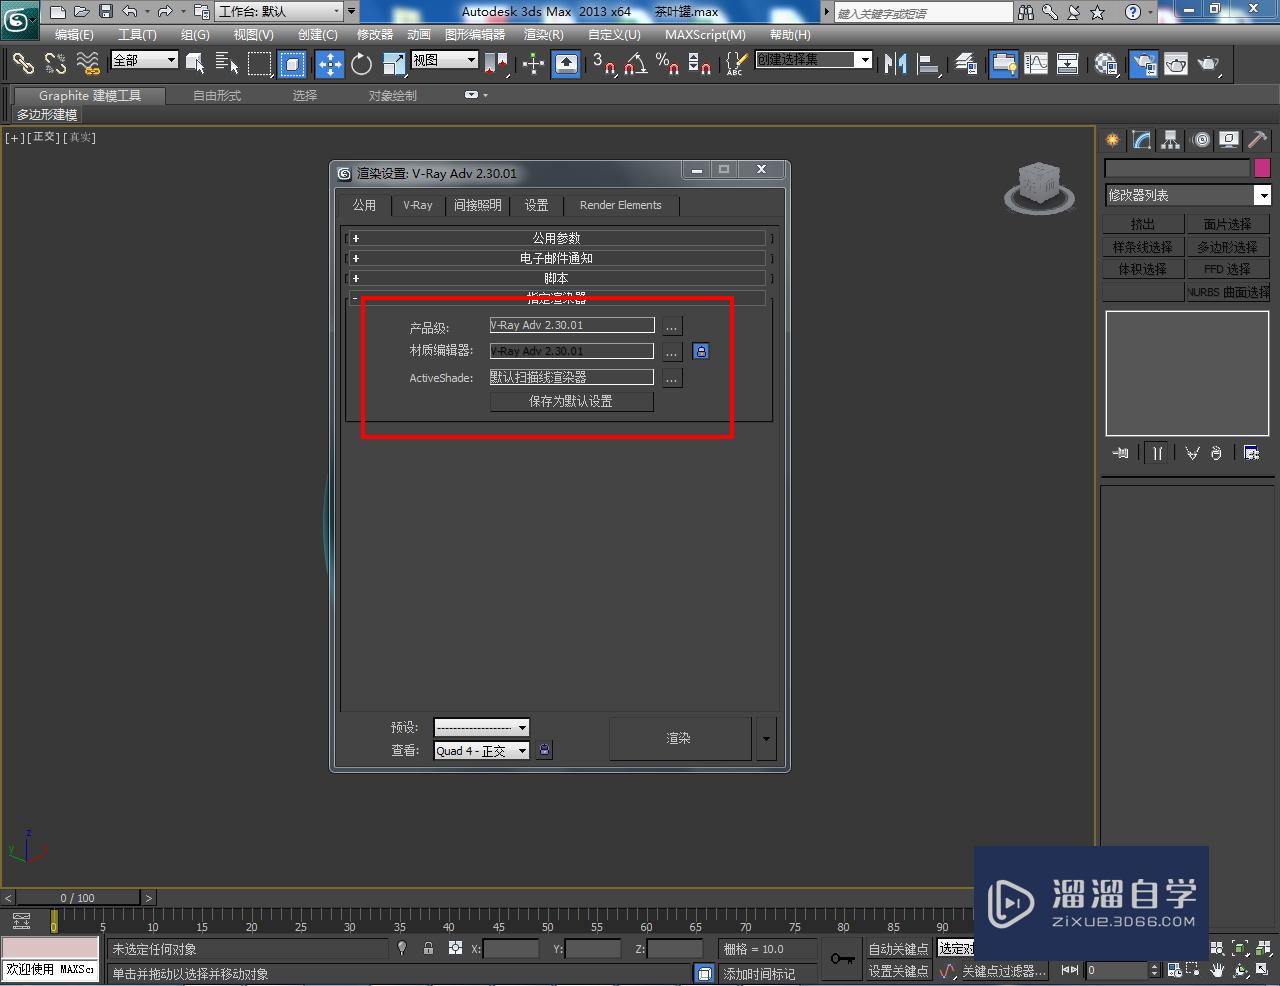The width and height of the screenshot is (1280, 986).
Task: Click the Use Pivot Point Center icon
Action: [x=496, y=64]
